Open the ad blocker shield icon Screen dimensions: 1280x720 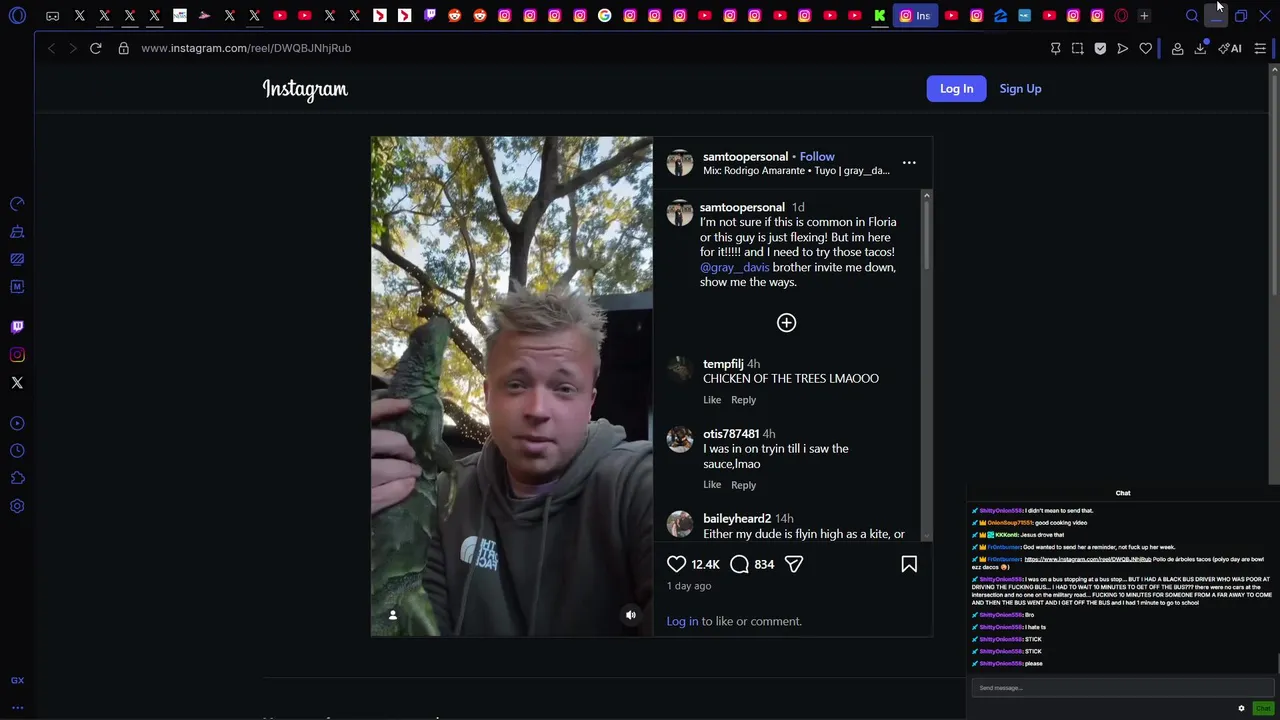point(1100,48)
